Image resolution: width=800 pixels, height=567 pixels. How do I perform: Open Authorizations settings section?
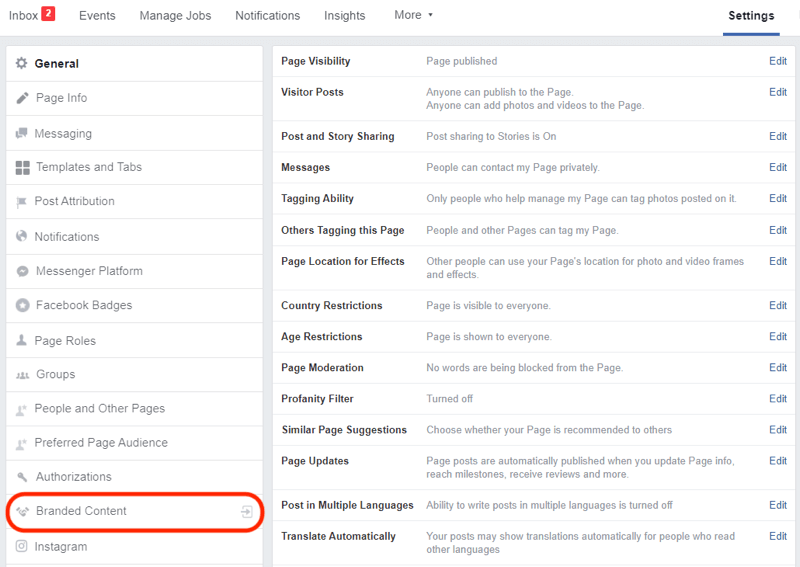[134, 477]
